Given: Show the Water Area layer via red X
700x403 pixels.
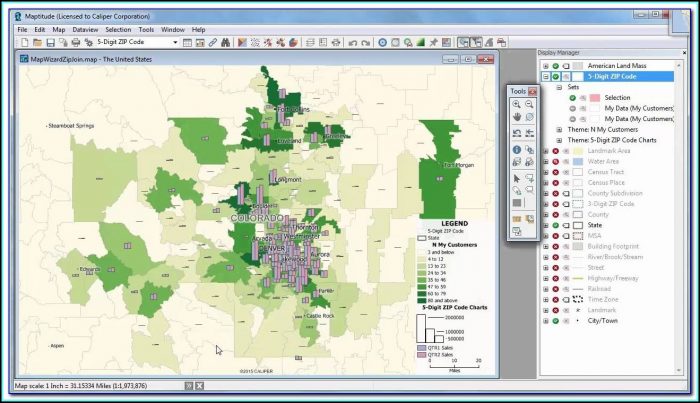Looking at the screenshot, I should 555,162.
